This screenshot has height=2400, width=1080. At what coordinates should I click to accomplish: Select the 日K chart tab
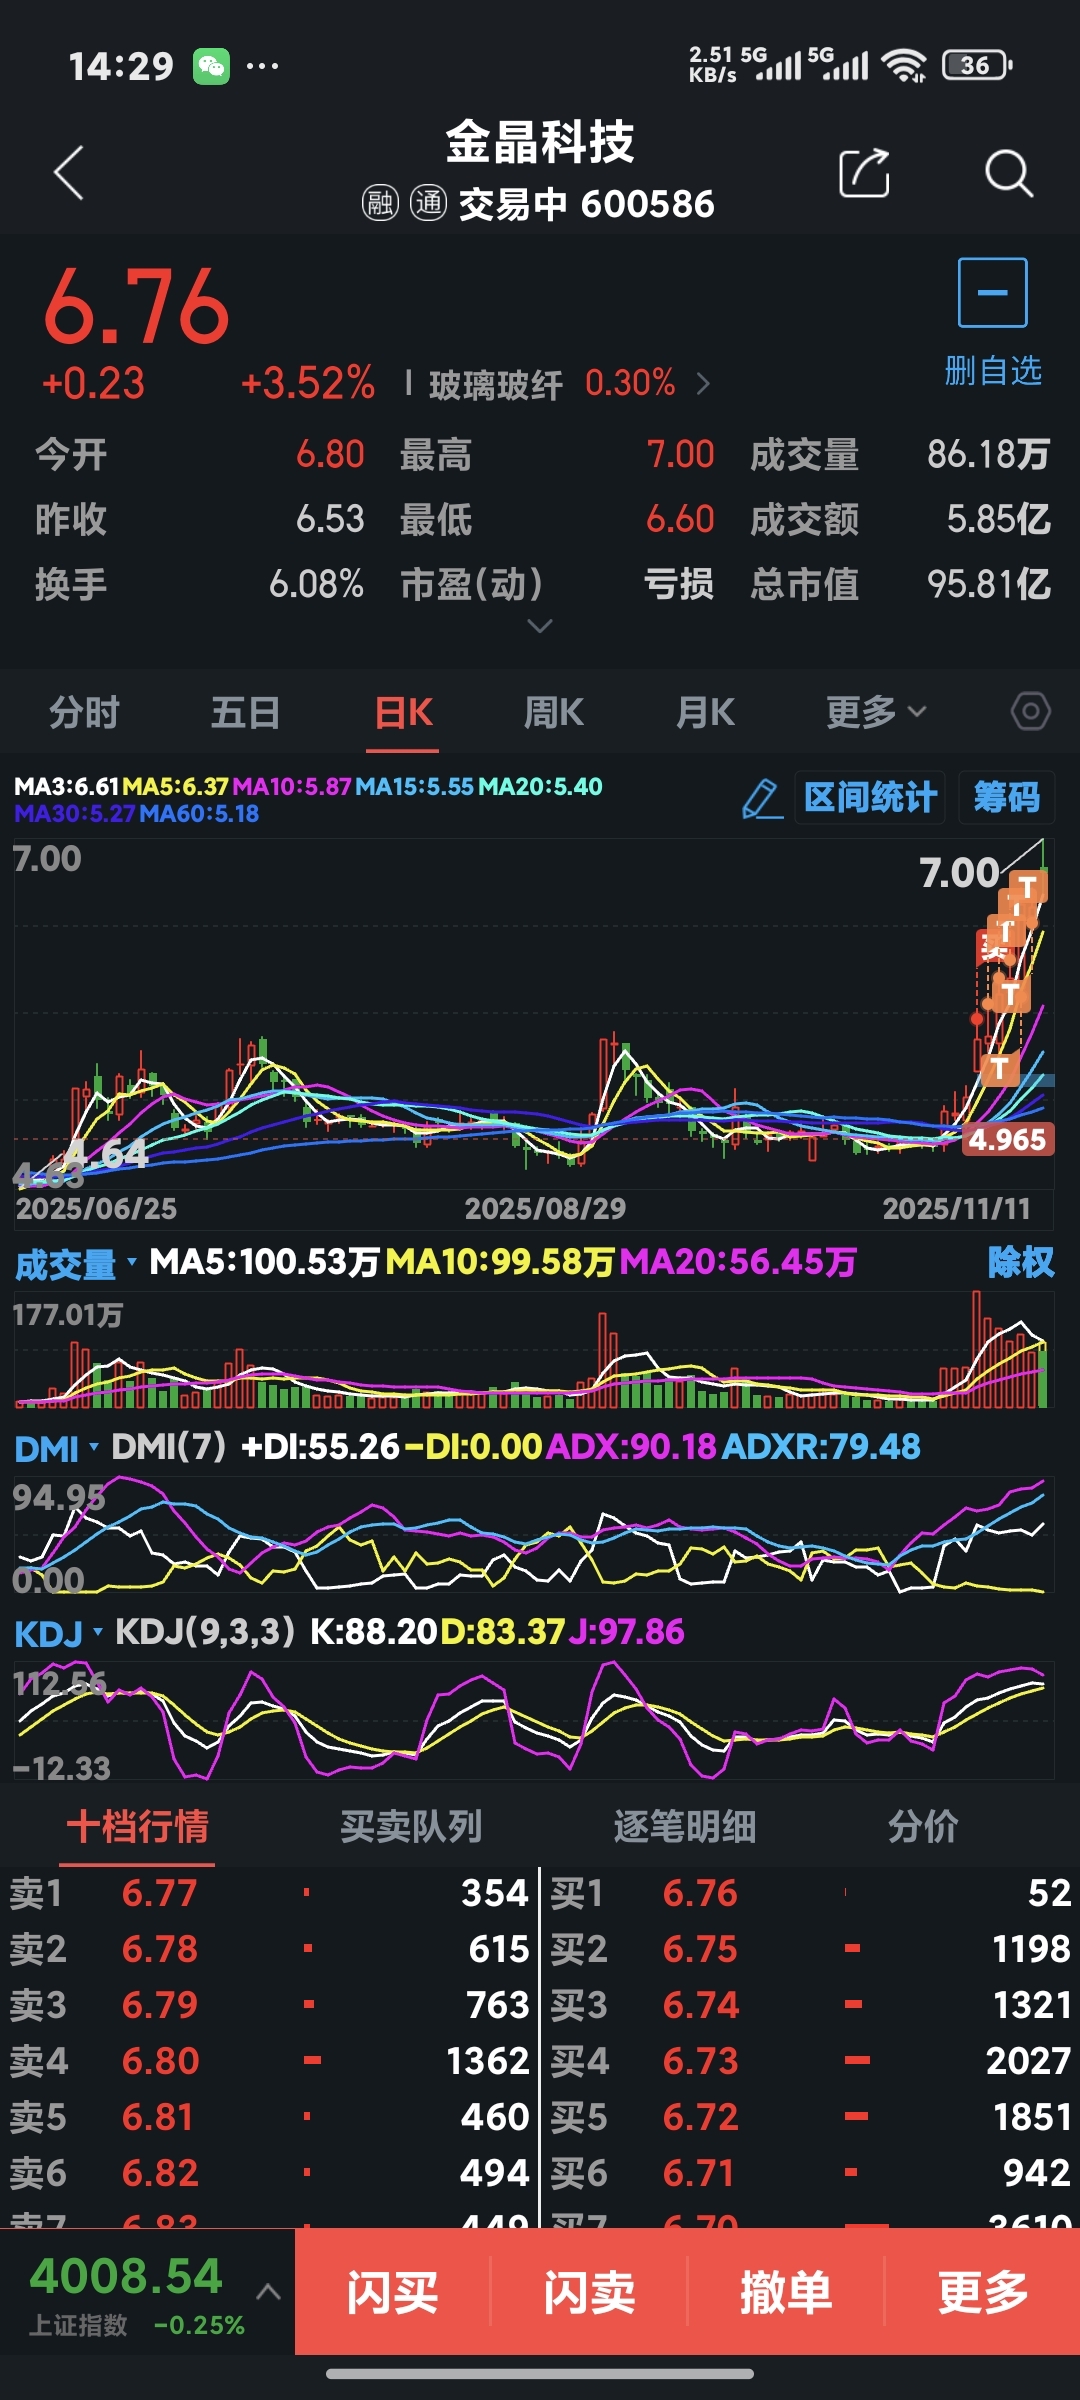coord(403,712)
